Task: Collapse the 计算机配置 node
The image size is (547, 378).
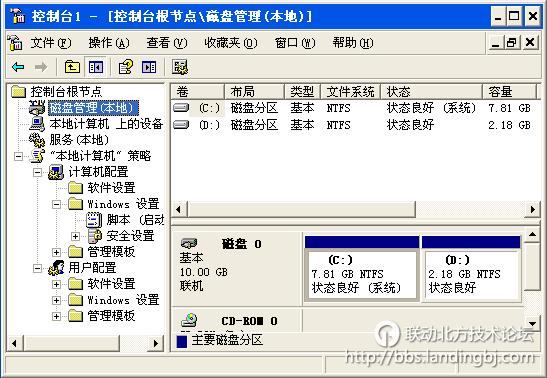Action: [37, 172]
